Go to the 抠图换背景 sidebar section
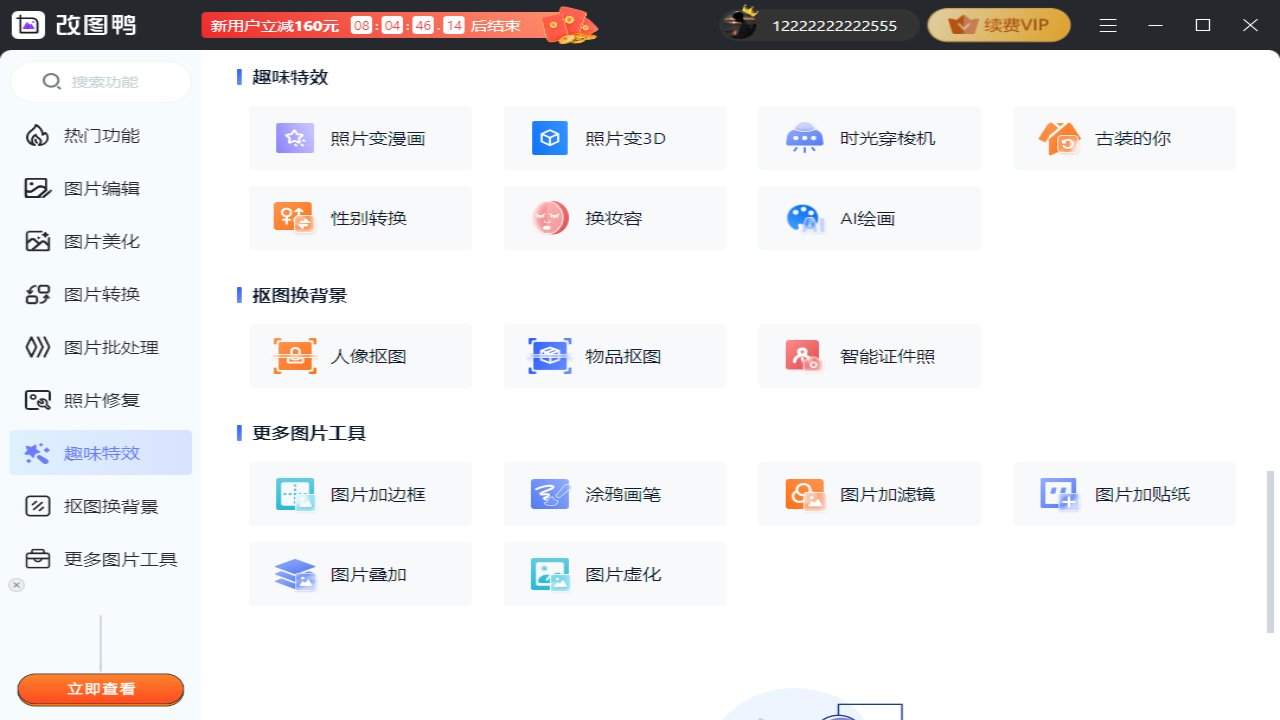Image resolution: width=1280 pixels, height=720 pixels. click(x=100, y=506)
